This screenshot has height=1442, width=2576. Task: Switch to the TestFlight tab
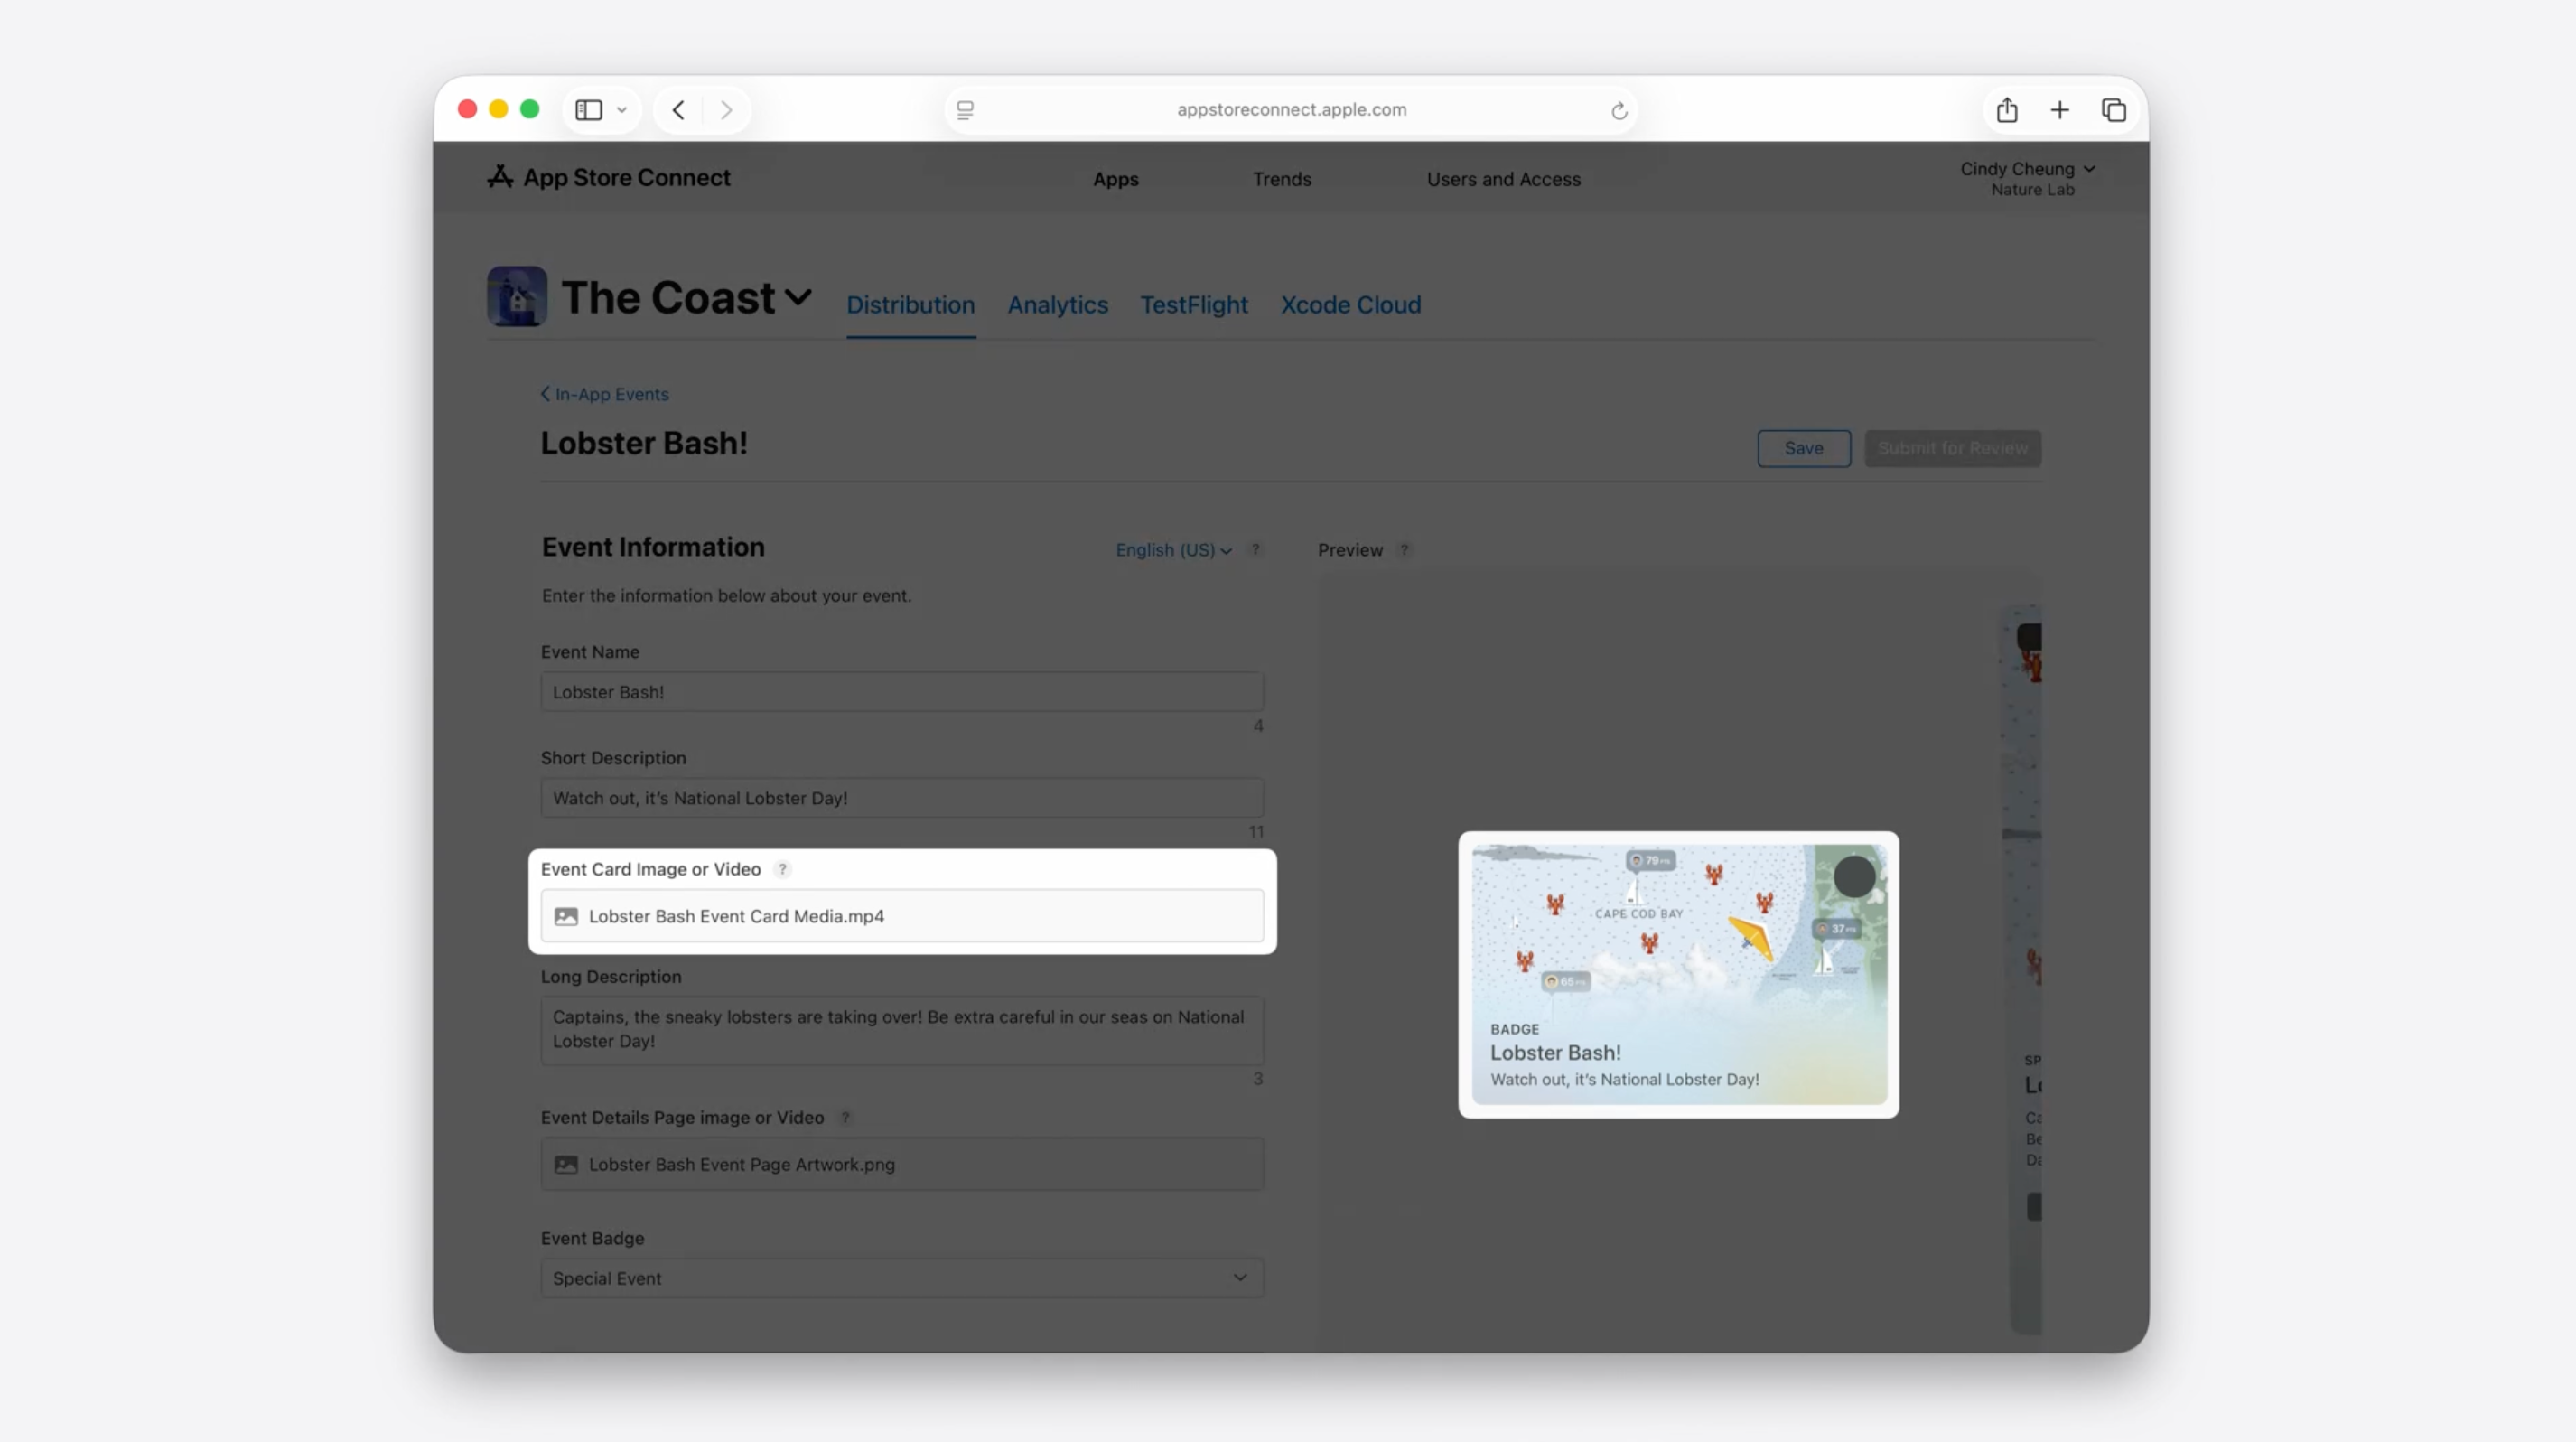pos(1194,305)
